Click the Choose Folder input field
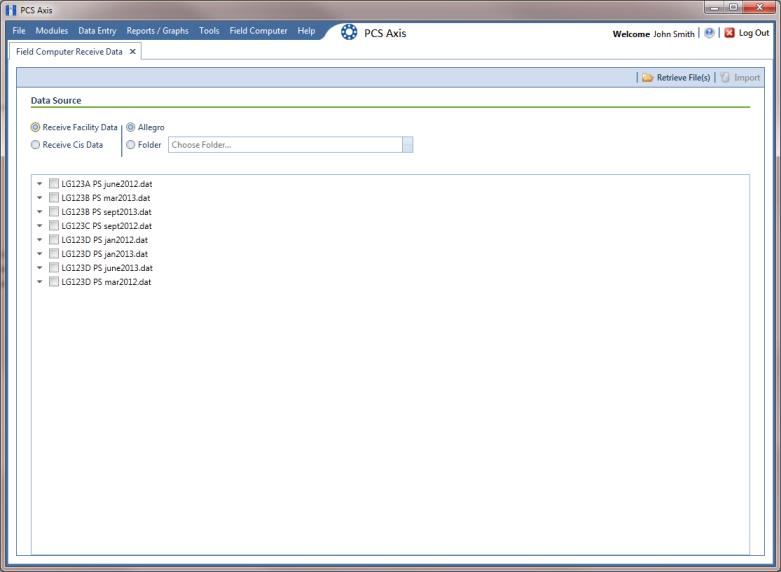781x572 pixels. [x=285, y=145]
